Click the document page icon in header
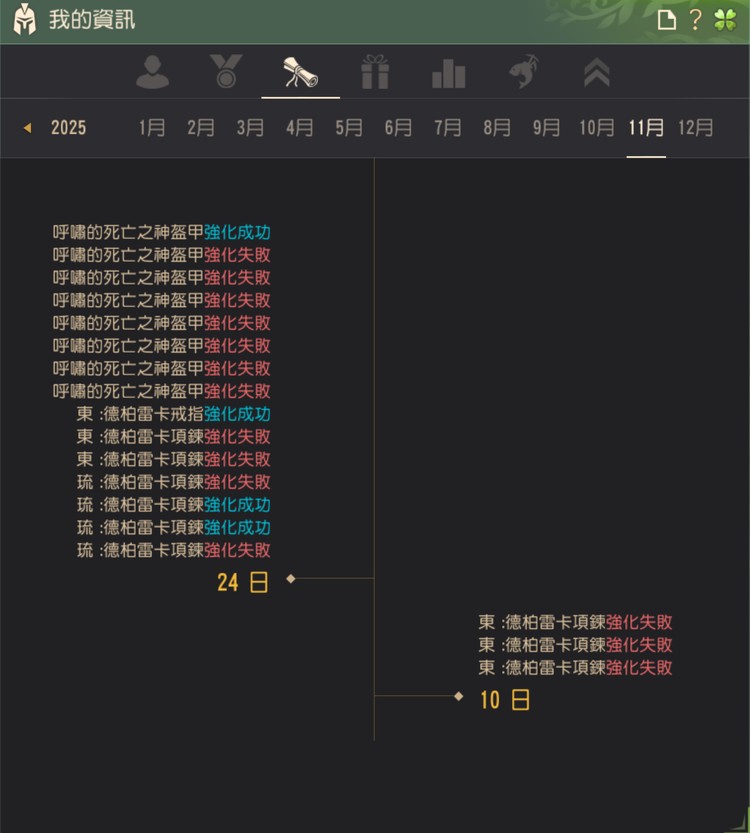Image resolution: width=750 pixels, height=833 pixels. 667,20
